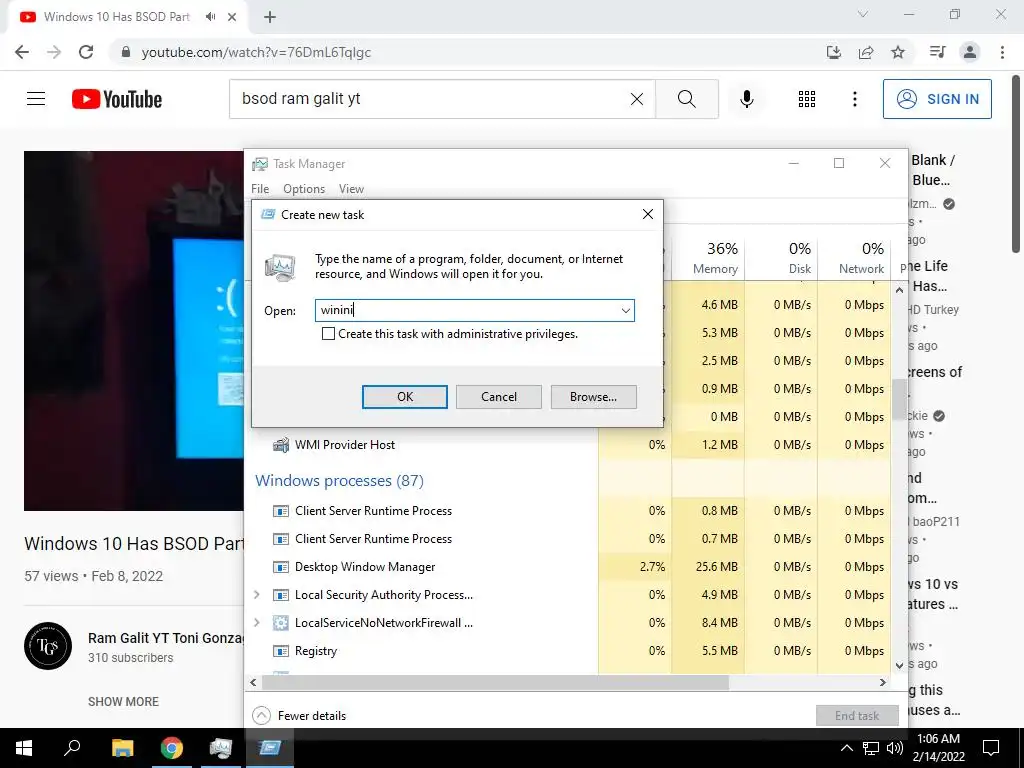
Task: Select the Desktop Window Manager process
Action: click(x=364, y=567)
